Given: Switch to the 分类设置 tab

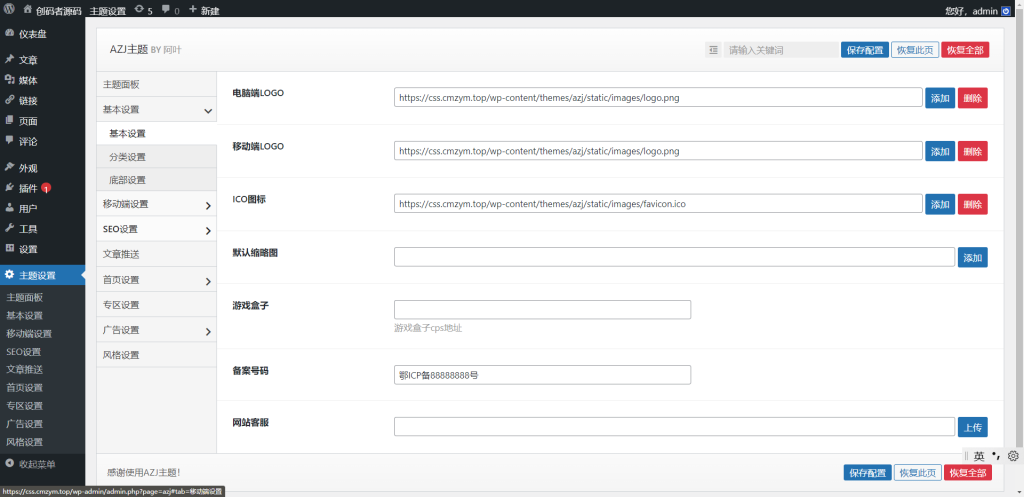Looking at the screenshot, I should pos(127,157).
